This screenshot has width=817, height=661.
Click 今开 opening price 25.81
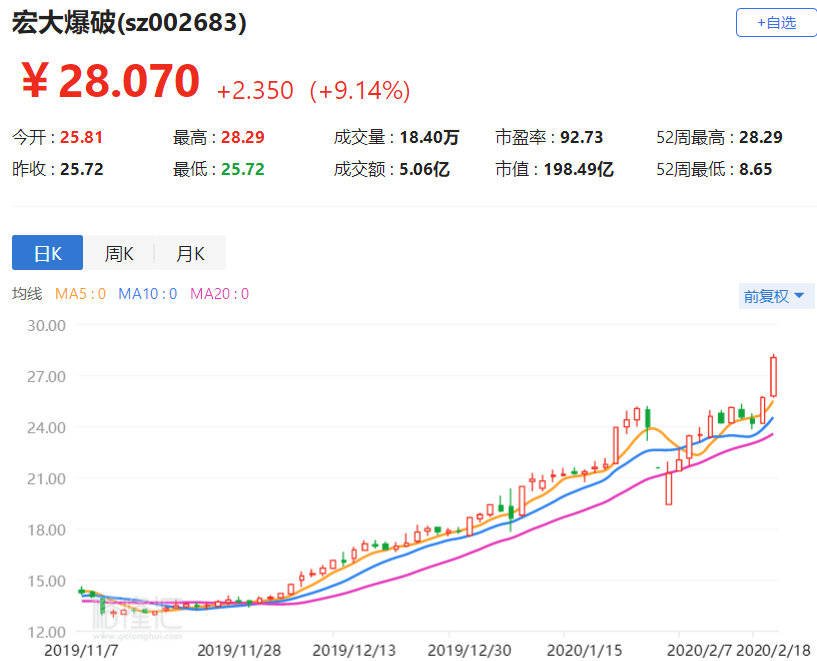pos(81,137)
